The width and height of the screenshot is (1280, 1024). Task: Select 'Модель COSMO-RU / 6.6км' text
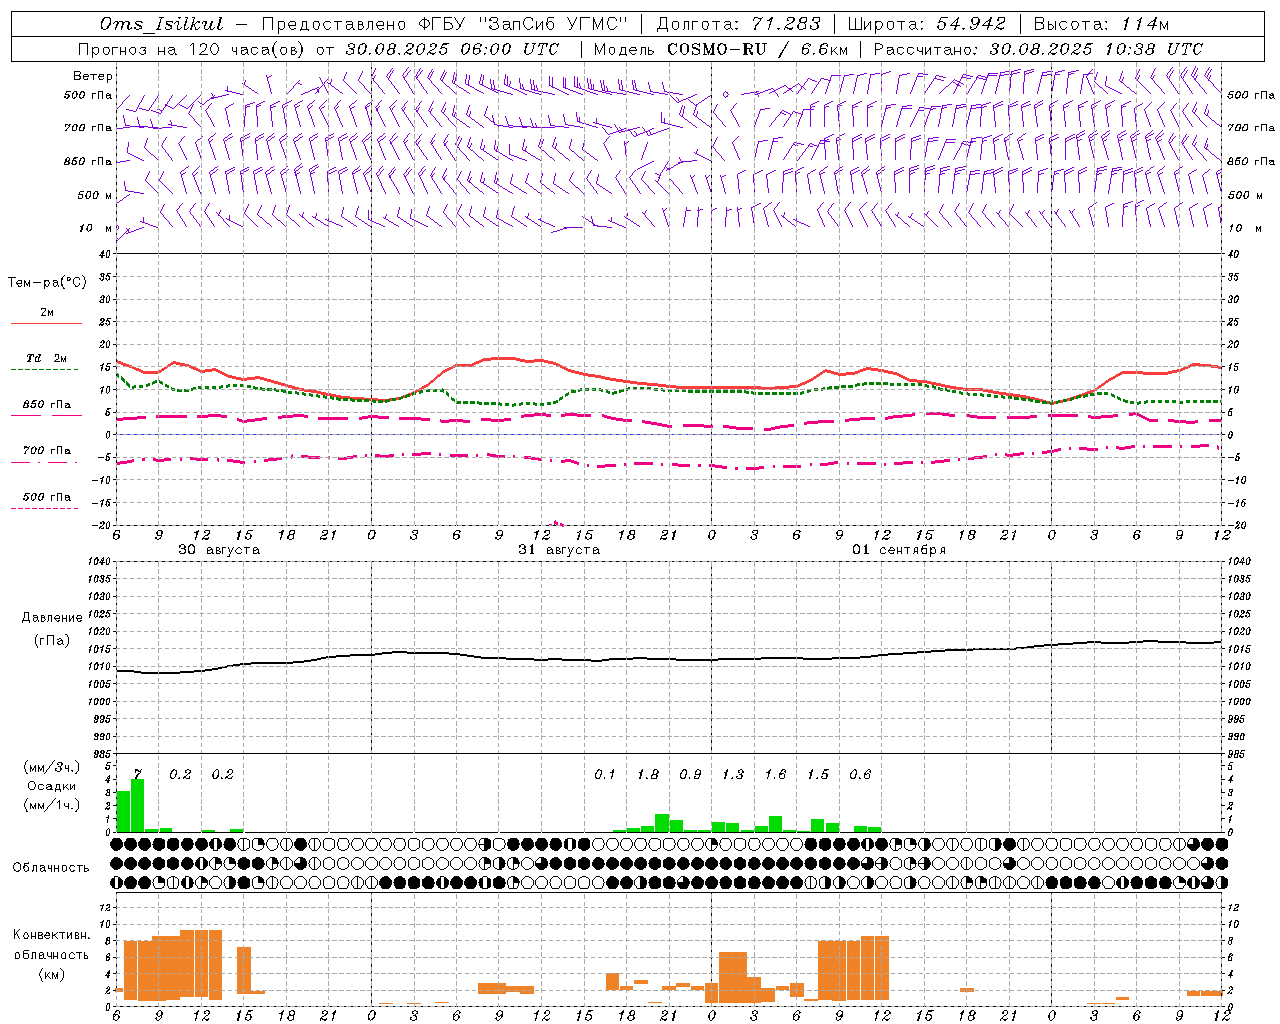(x=721, y=49)
